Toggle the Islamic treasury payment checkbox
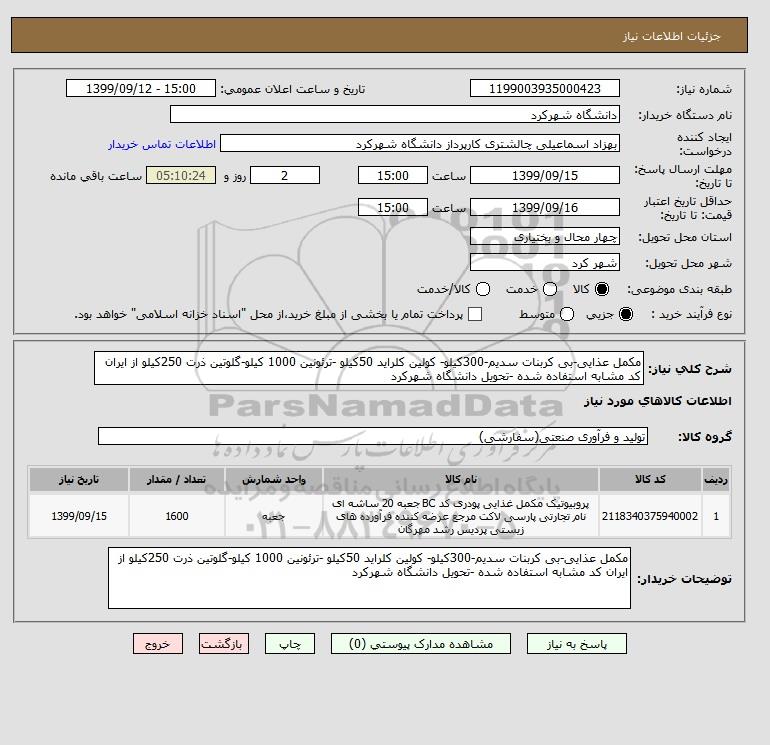The height and width of the screenshot is (745, 770). coord(475,314)
